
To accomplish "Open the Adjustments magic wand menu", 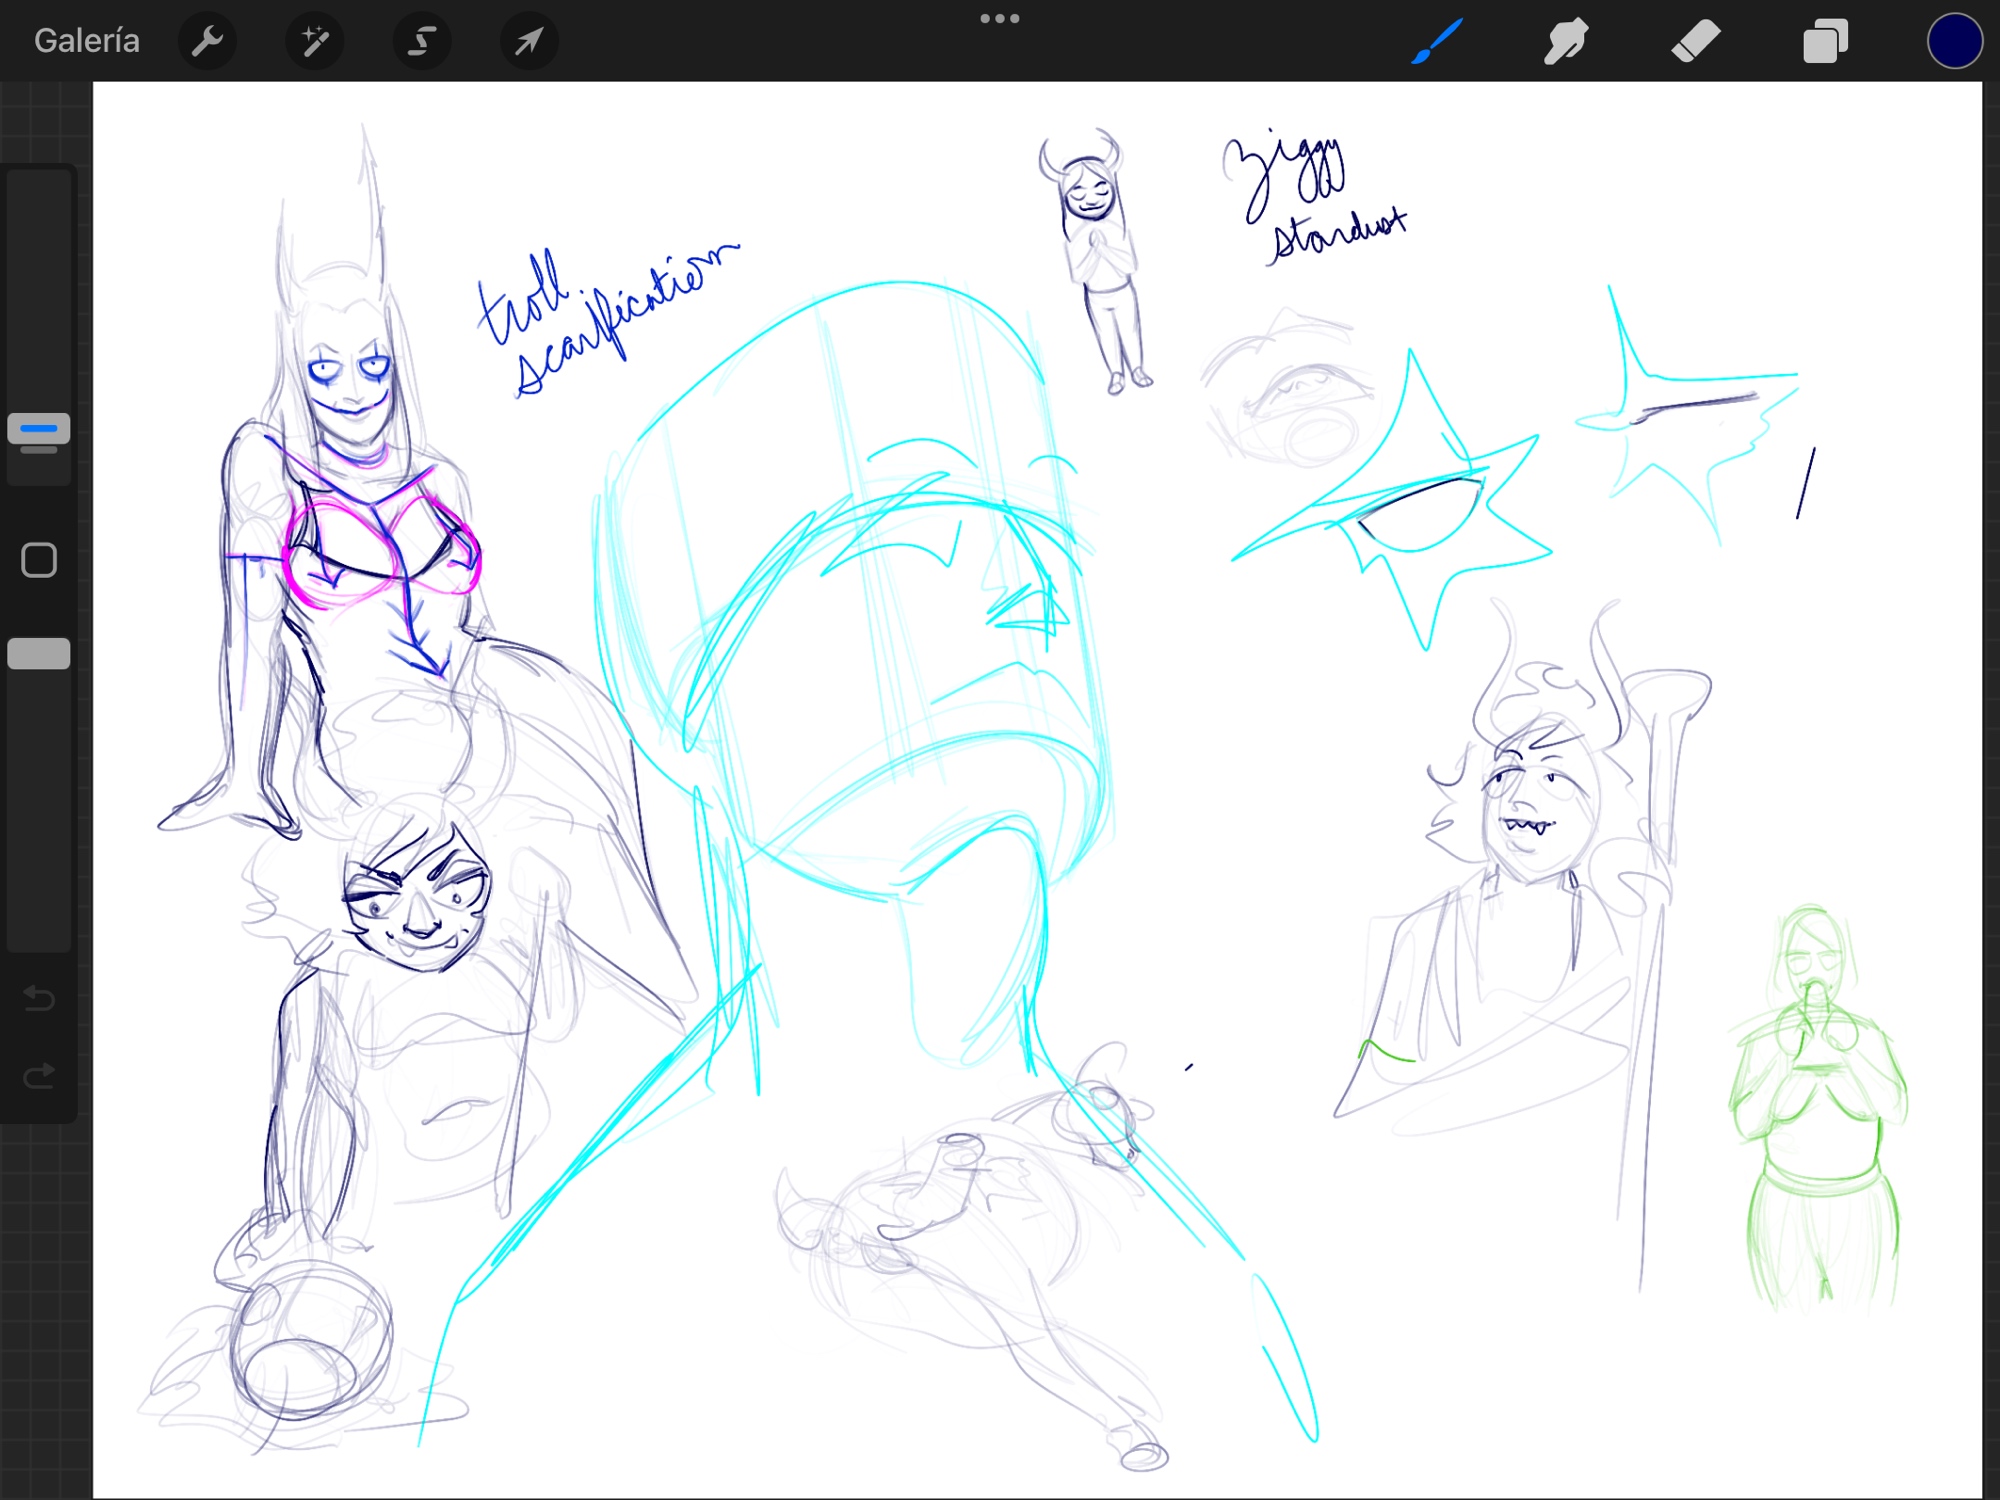I will pos(315,41).
